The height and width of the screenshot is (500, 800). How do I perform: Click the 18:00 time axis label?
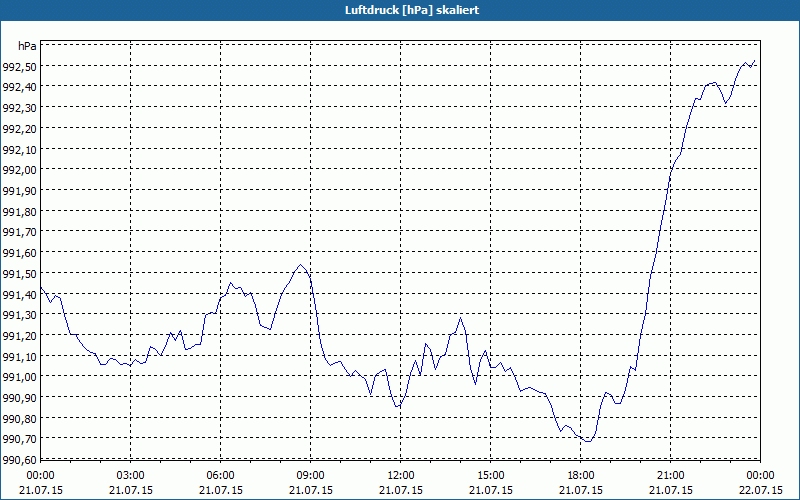581,476
